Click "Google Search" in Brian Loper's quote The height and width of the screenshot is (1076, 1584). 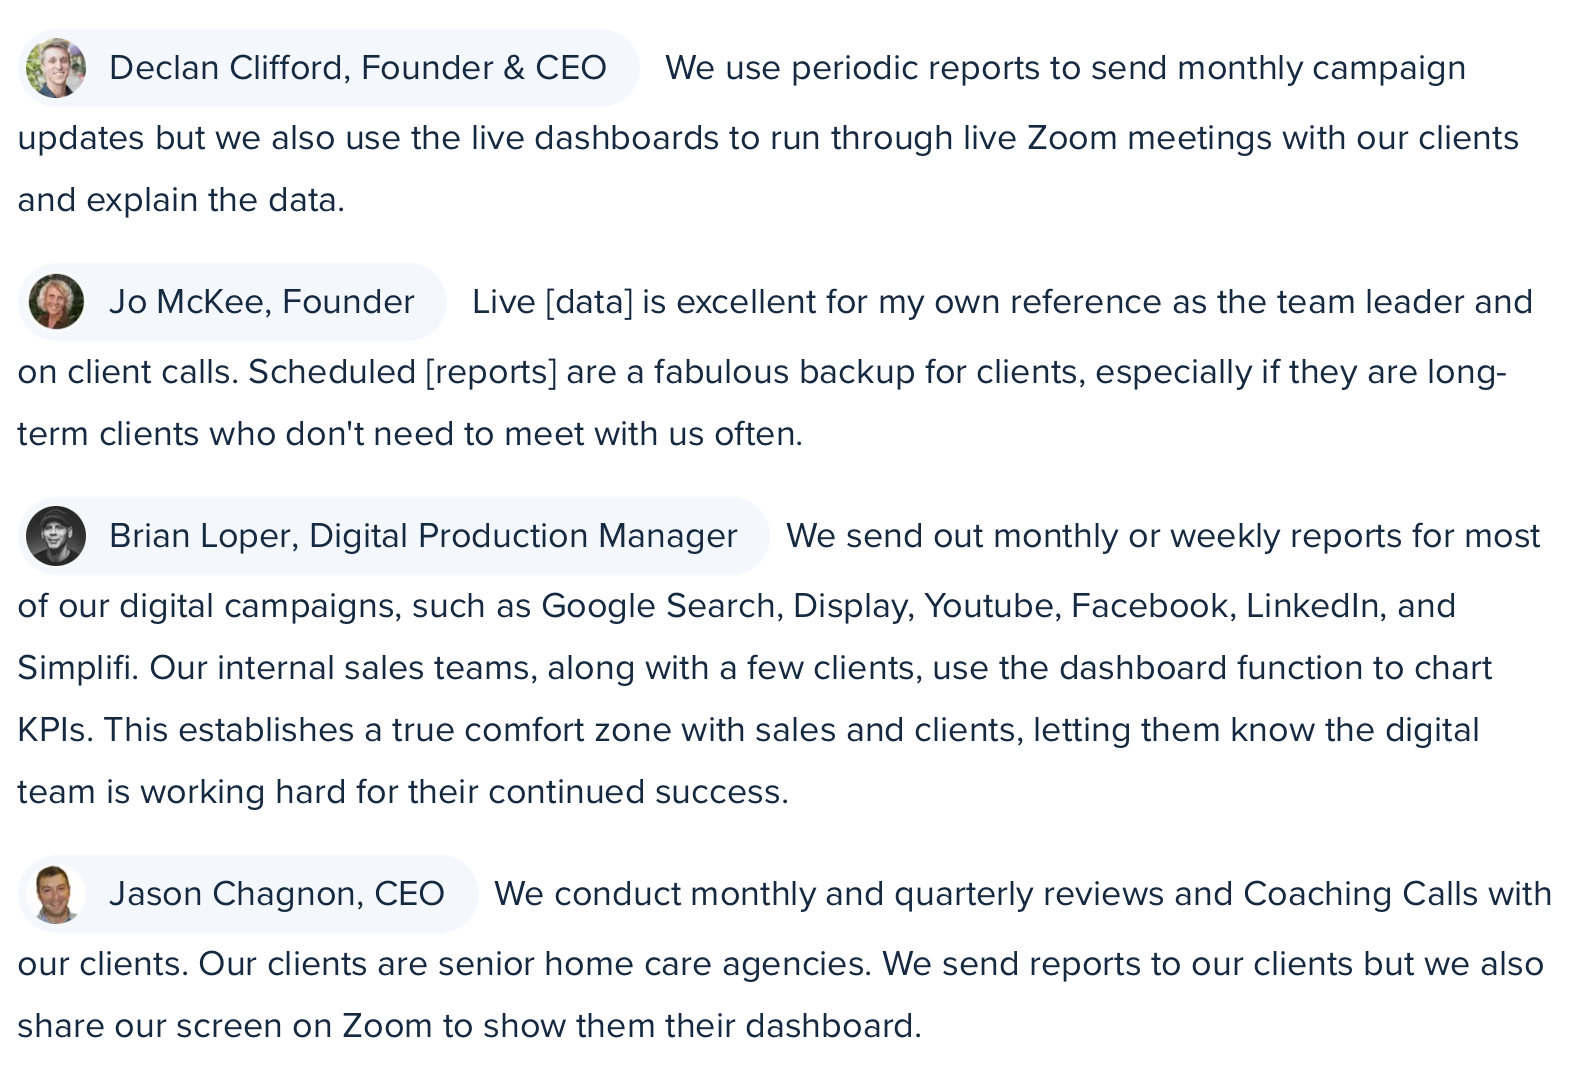(661, 606)
